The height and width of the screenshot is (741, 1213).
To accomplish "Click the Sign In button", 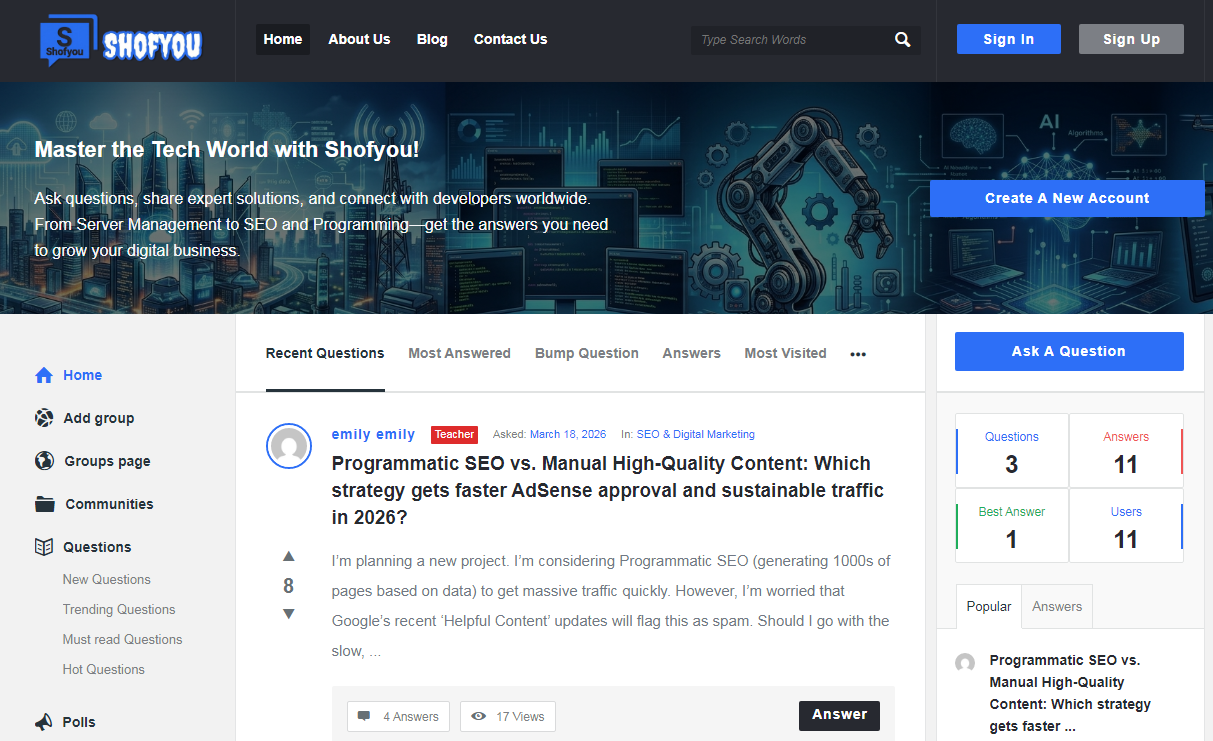I will pos(1008,39).
